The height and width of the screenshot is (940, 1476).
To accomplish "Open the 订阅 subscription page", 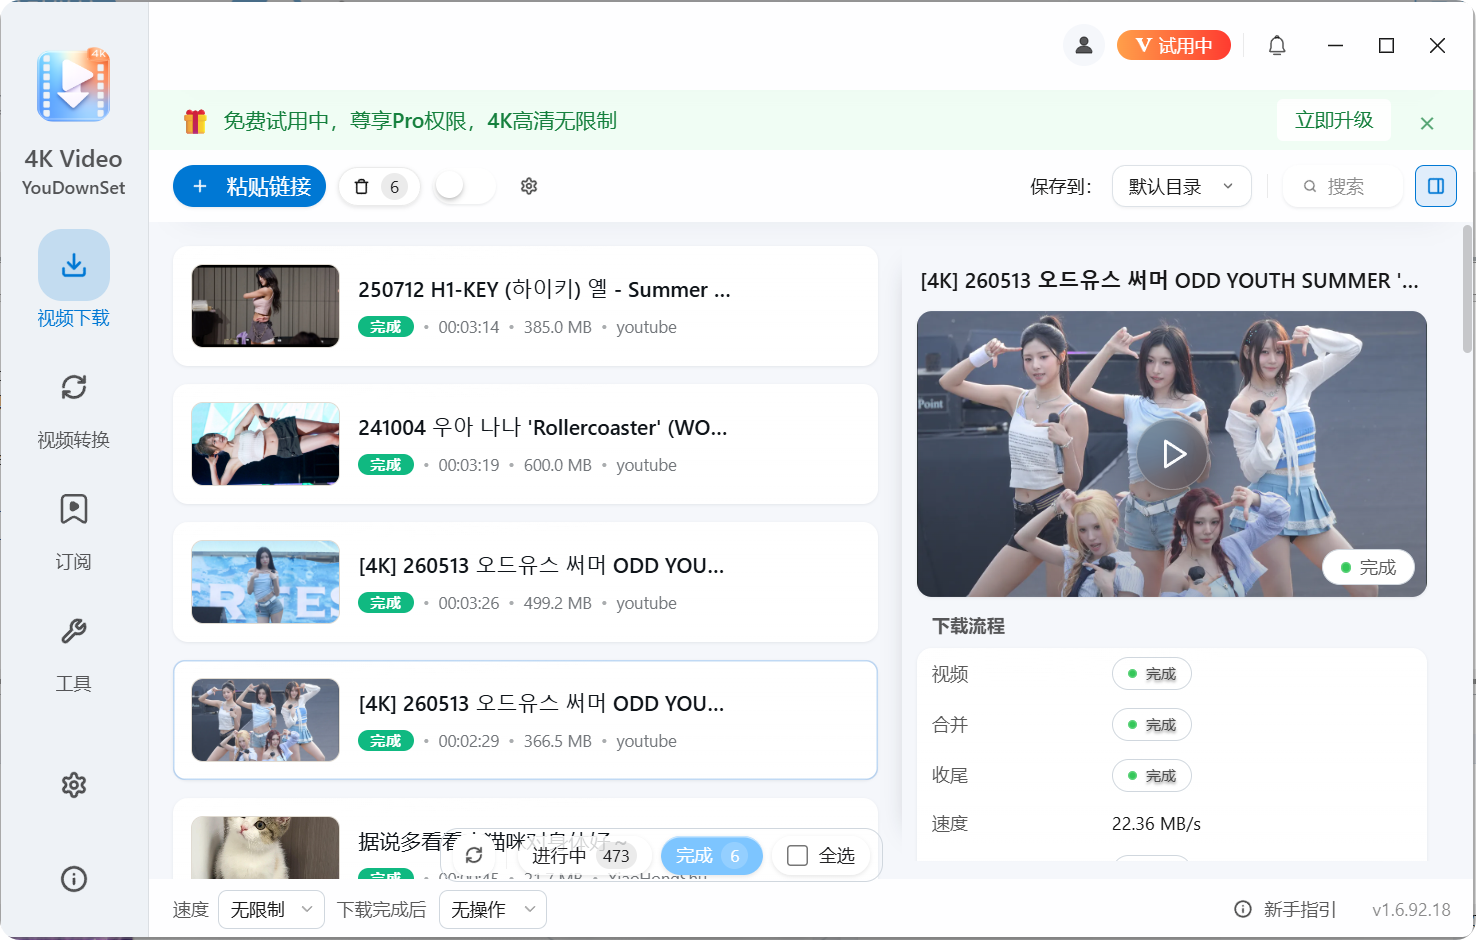I will [74, 532].
